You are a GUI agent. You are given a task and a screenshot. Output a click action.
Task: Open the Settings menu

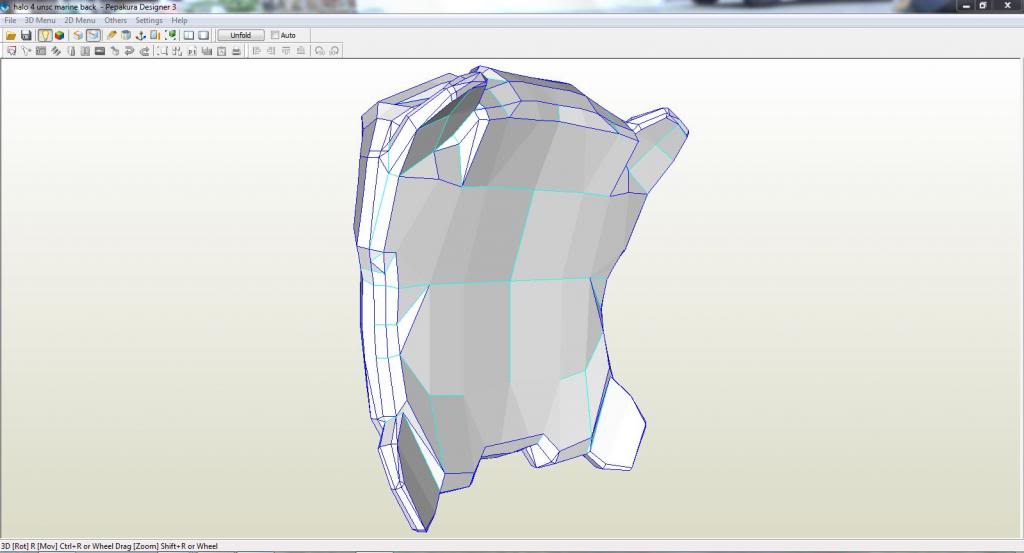(x=149, y=20)
